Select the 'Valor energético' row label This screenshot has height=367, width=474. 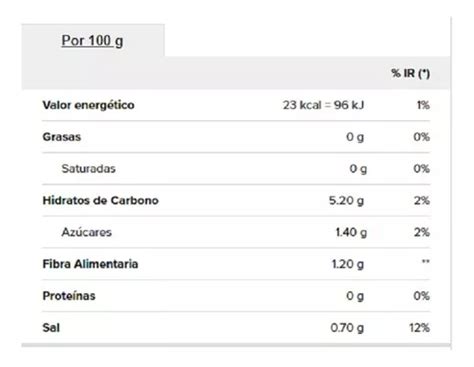(x=88, y=105)
